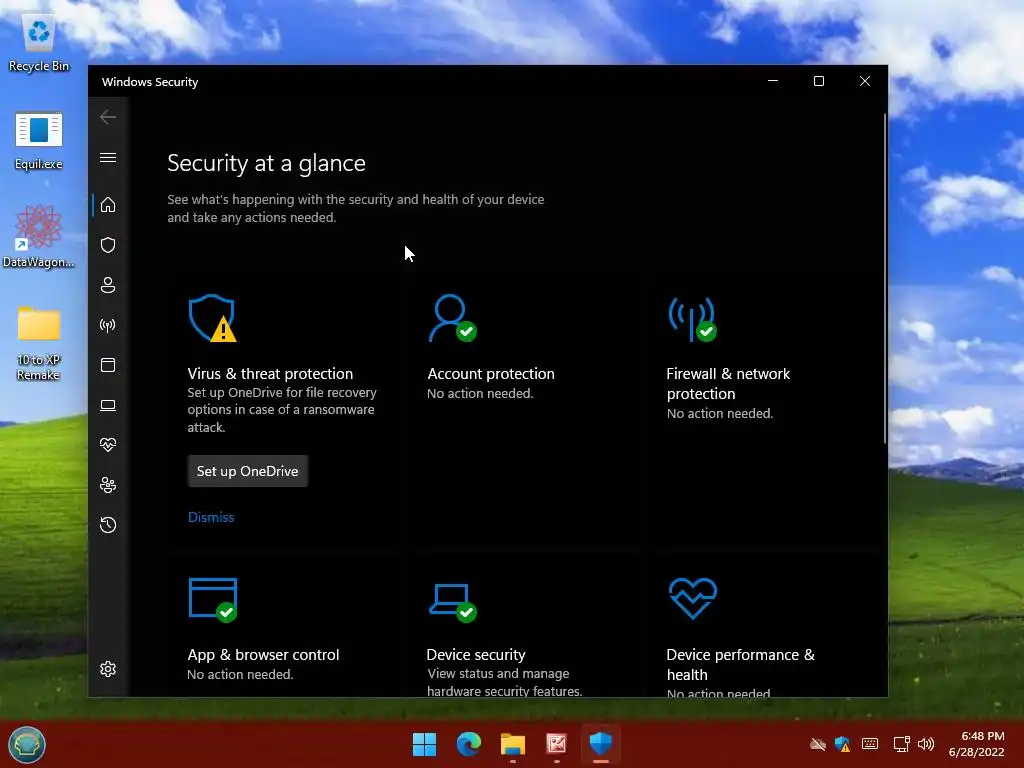Close the Windows Security window
Screen dimensions: 1024x768
(x=865, y=81)
